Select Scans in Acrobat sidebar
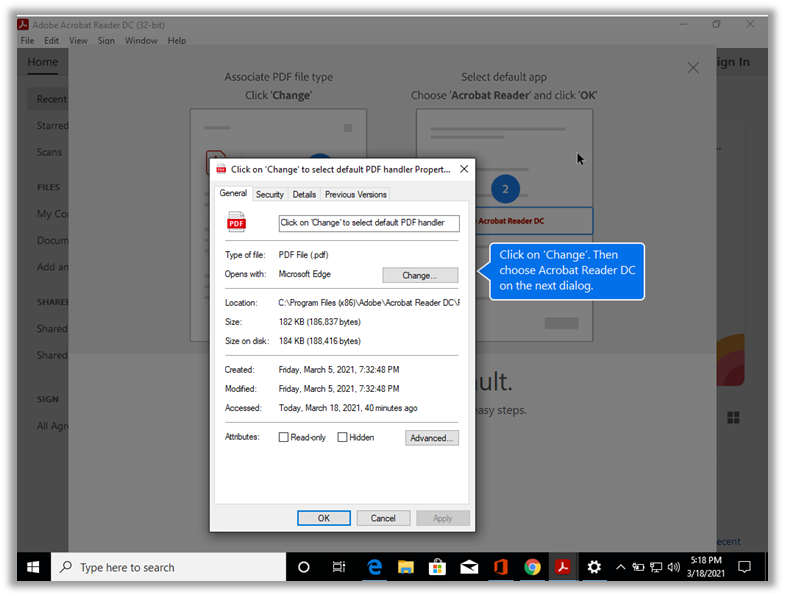The height and width of the screenshot is (596, 785). [x=49, y=152]
